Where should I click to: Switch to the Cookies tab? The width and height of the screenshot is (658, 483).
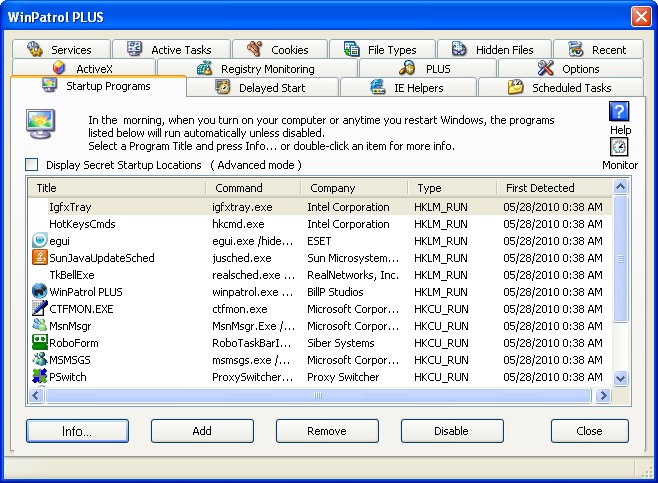tap(280, 49)
